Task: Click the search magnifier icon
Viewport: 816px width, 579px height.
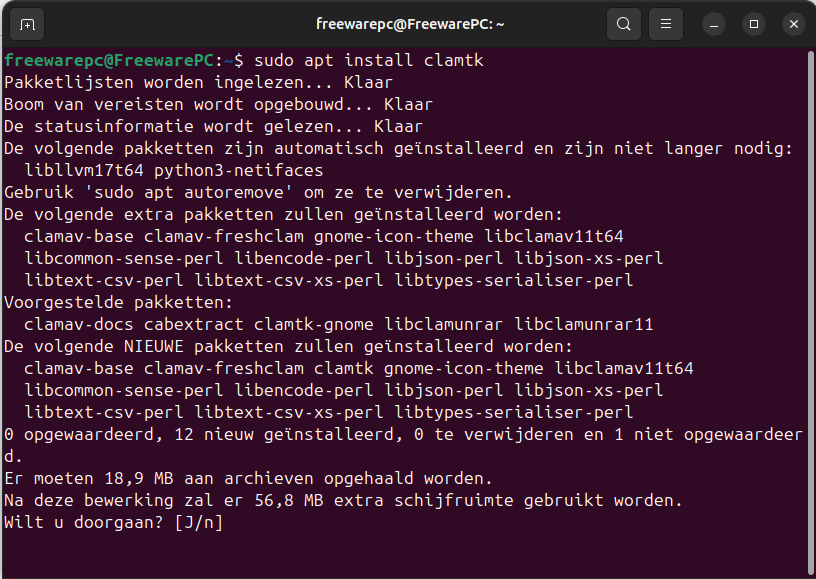Action: [x=624, y=24]
